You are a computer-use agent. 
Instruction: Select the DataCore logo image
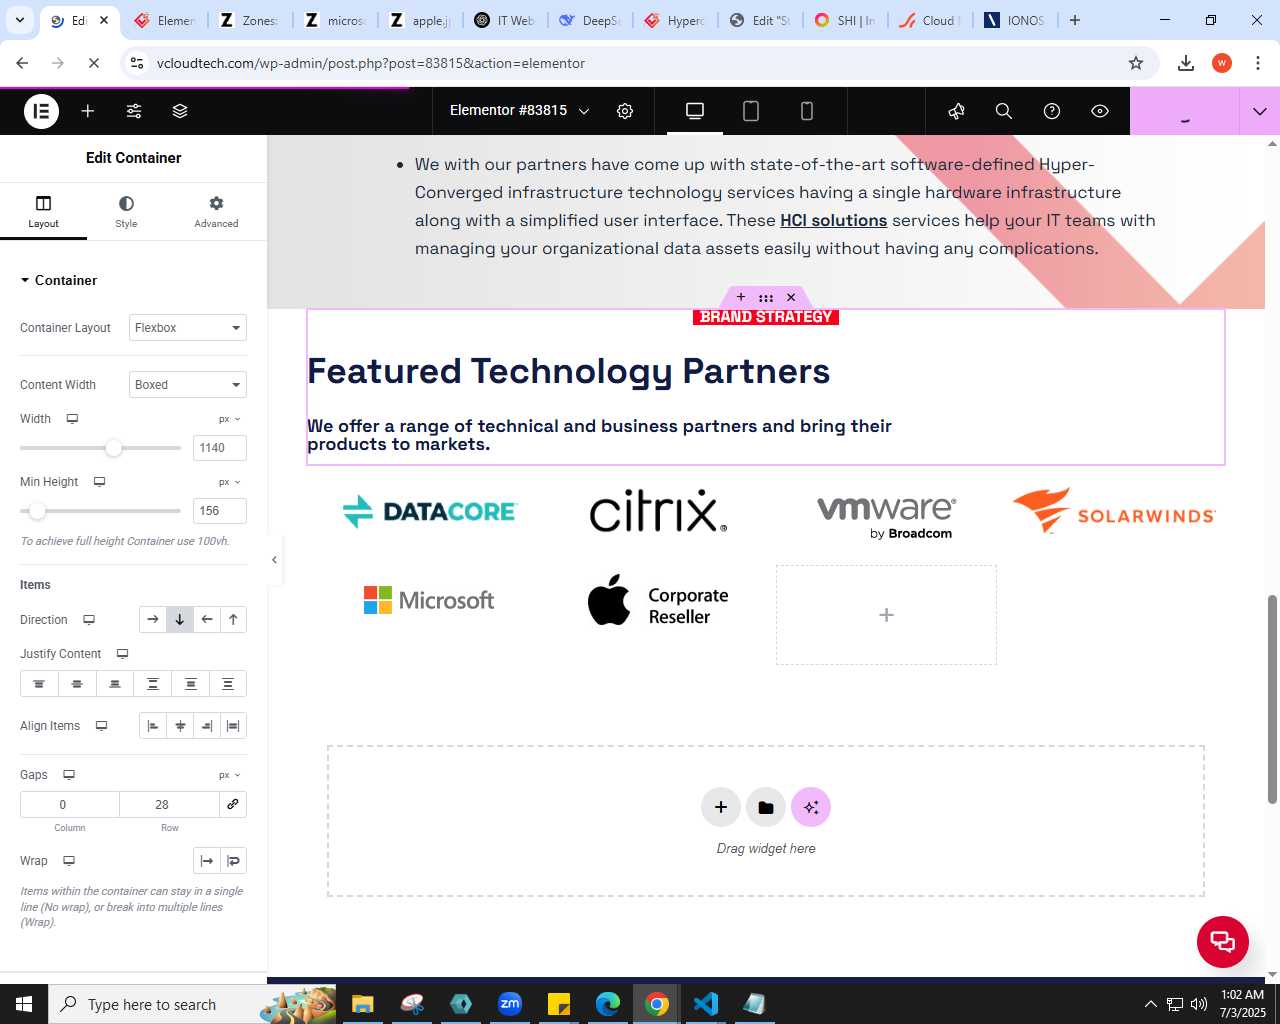pyautogui.click(x=429, y=511)
